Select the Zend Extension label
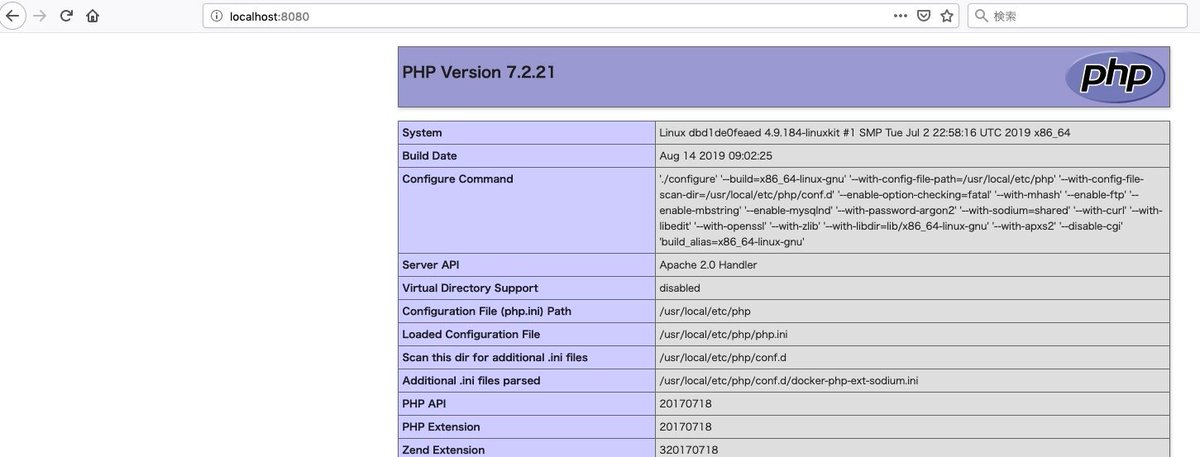This screenshot has width=1200, height=457. pos(443,449)
